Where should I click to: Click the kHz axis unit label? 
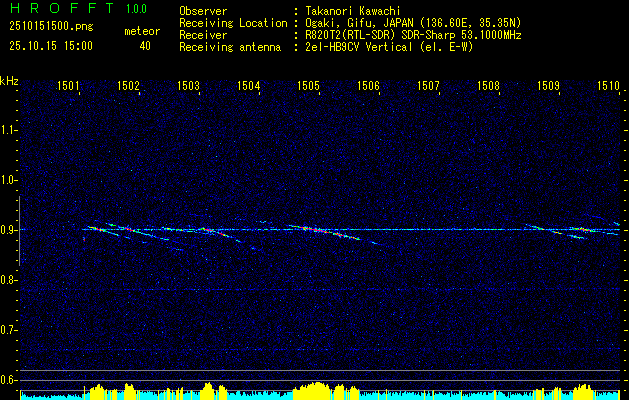[9, 81]
